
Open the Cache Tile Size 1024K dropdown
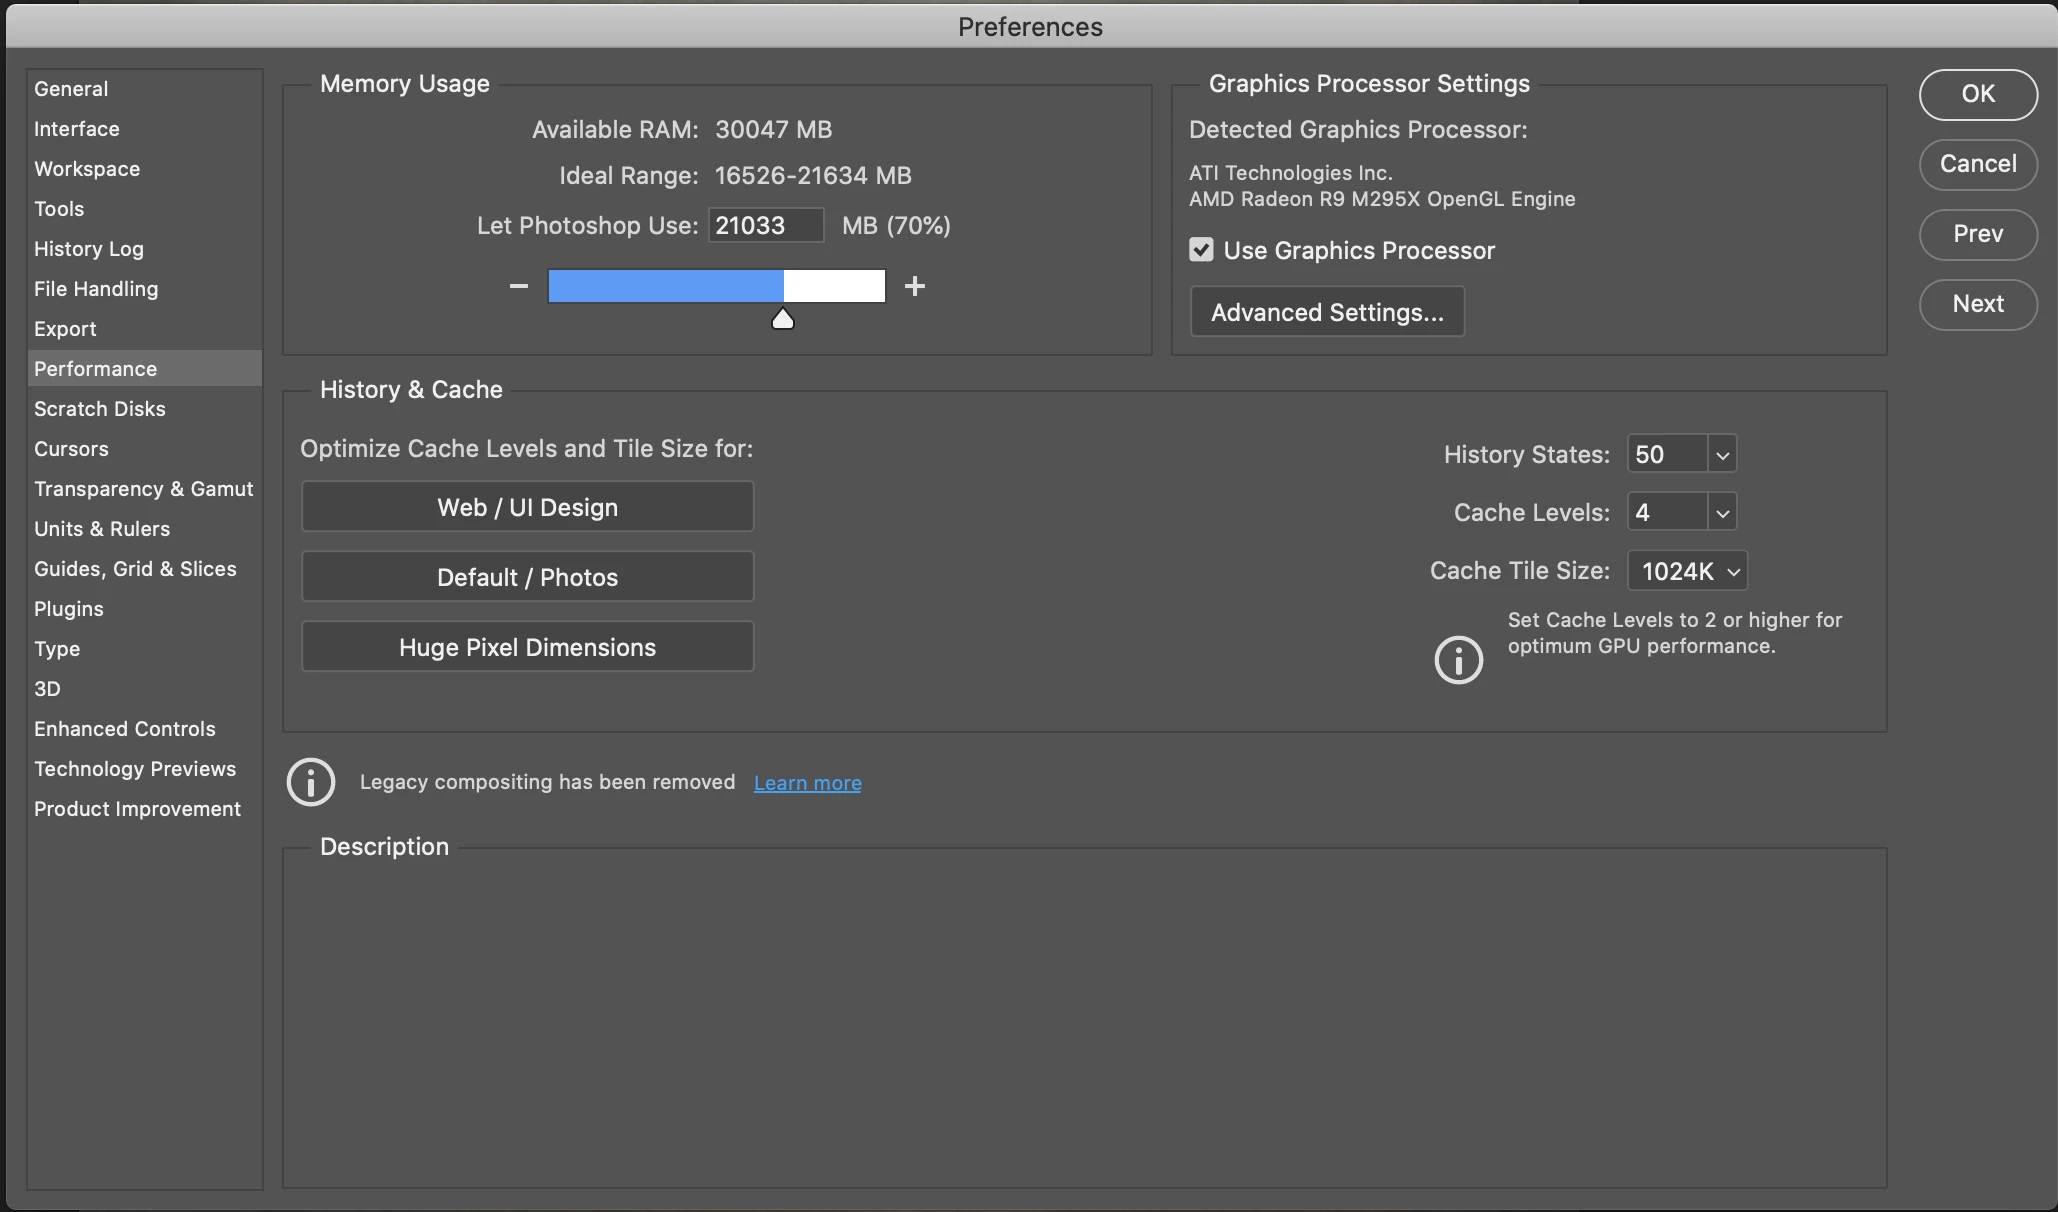click(x=1688, y=571)
